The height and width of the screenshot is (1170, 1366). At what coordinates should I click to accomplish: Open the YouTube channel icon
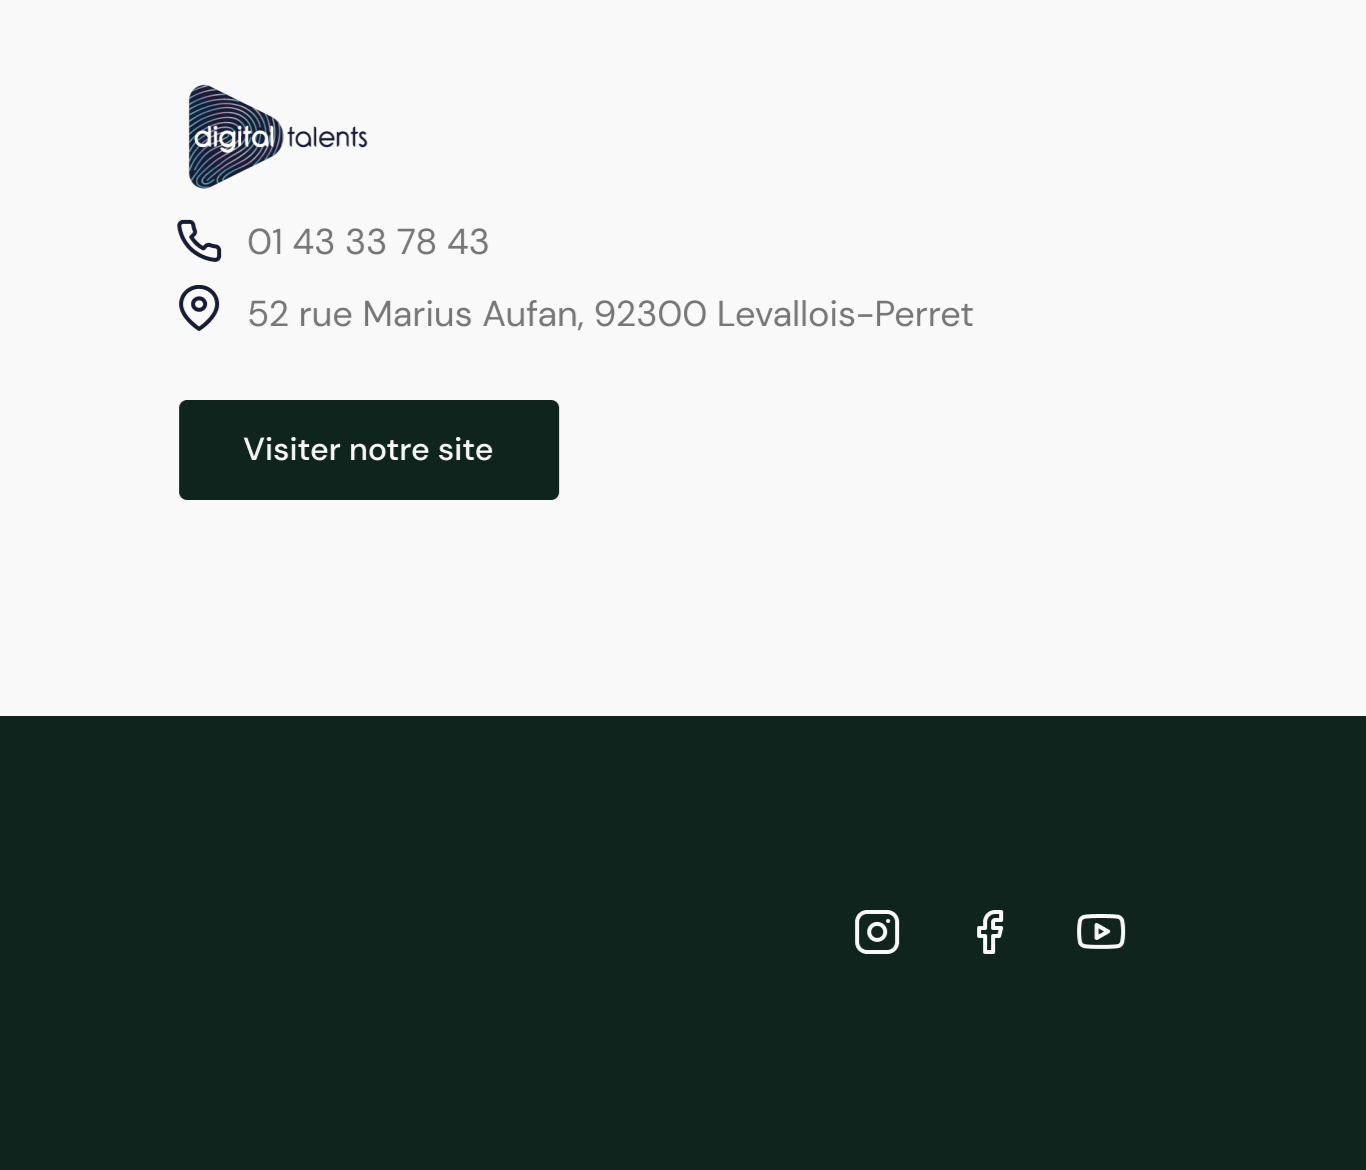1101,932
